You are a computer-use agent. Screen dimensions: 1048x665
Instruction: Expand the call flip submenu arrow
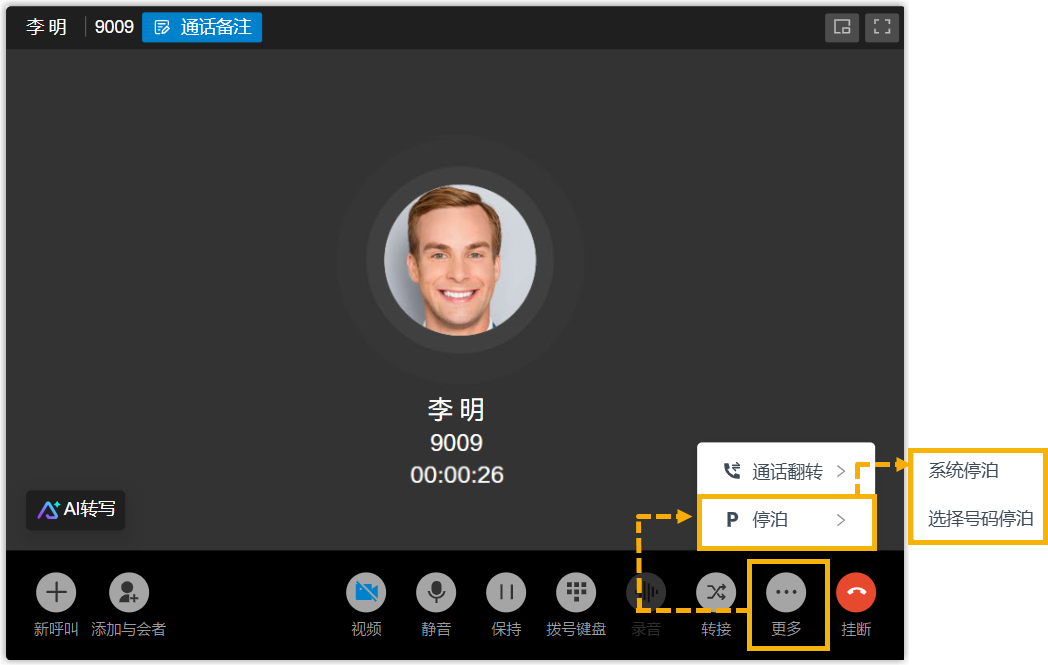tap(841, 471)
